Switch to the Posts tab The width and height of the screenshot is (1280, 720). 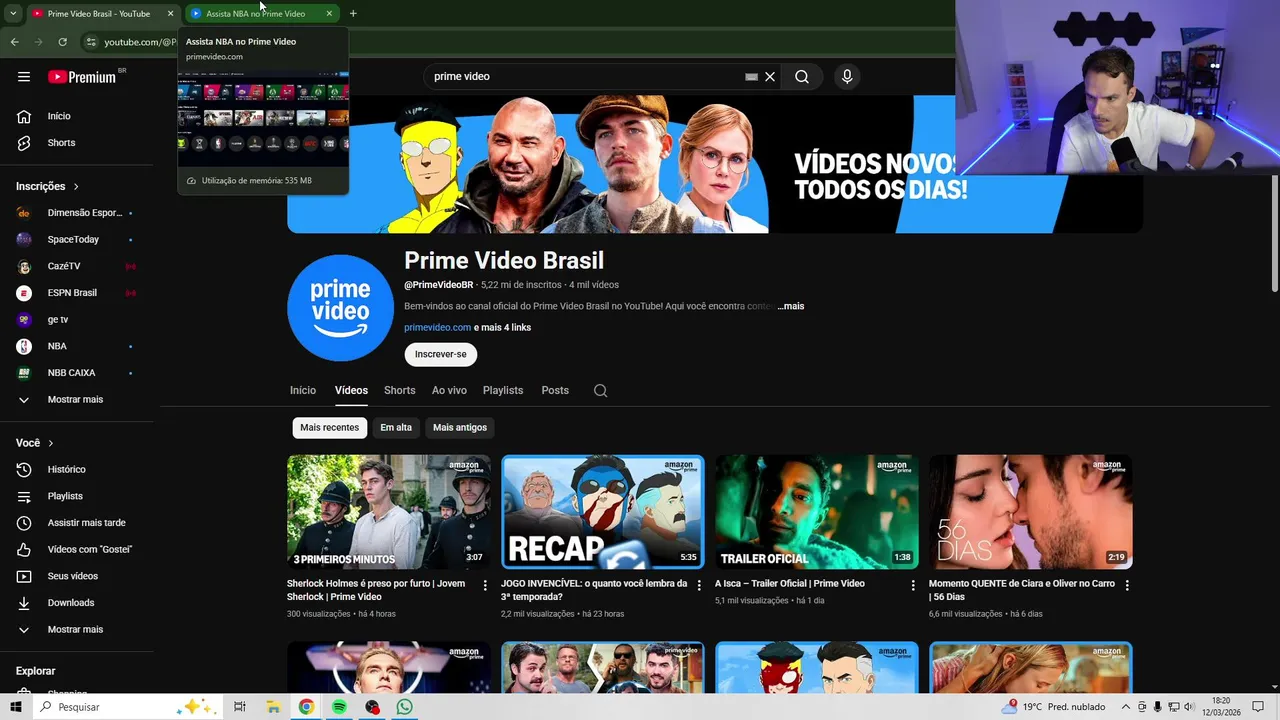click(555, 390)
